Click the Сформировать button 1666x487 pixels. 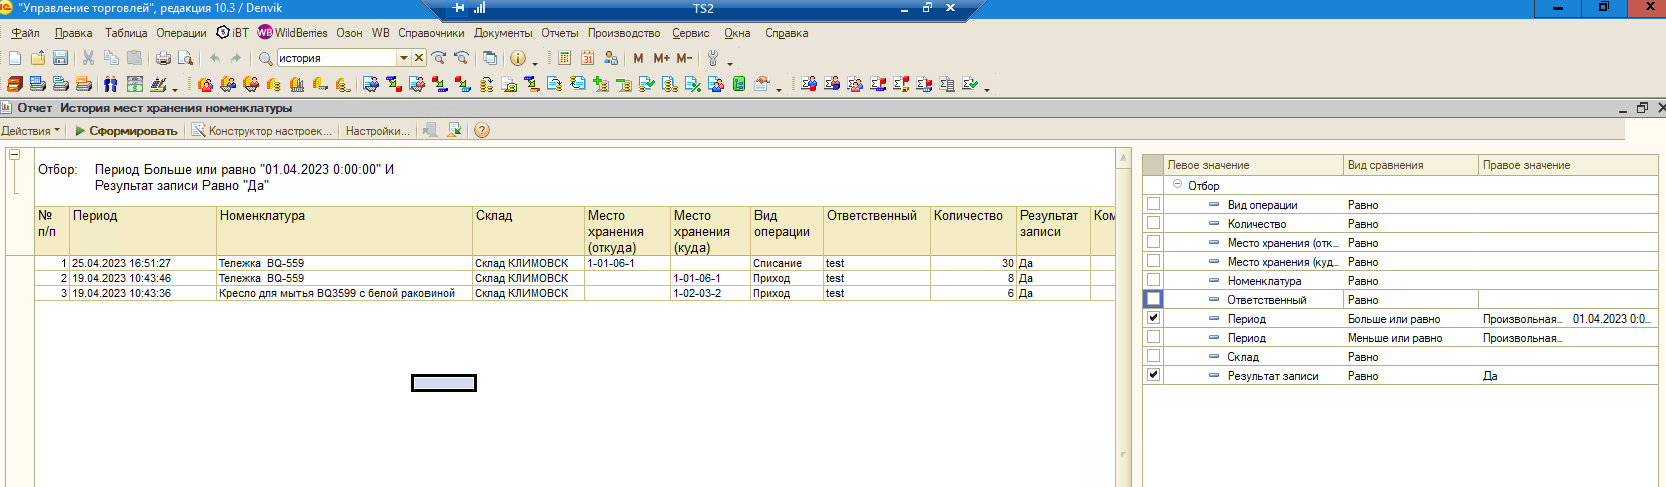point(127,131)
